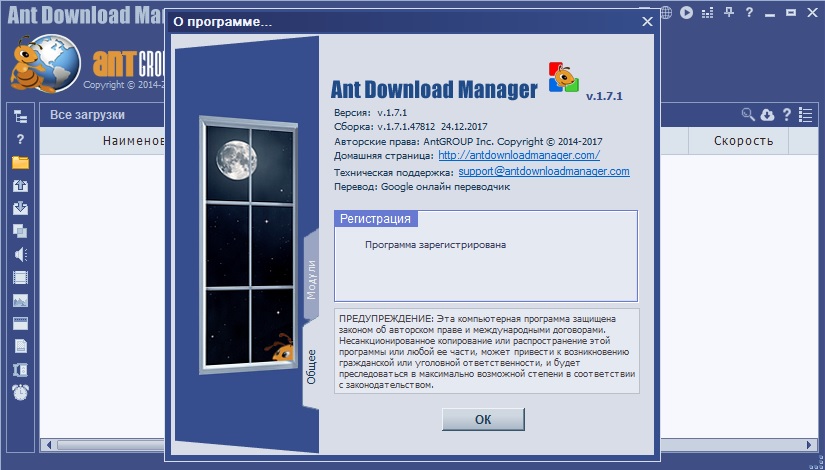Viewport: 825px width, 470px height.
Task: Click the ant globe logo in main window
Action: click(45, 63)
